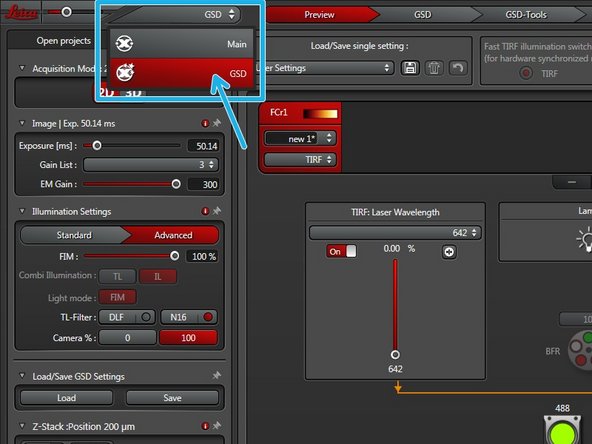Click the save setting floppy disk icon

[x=410, y=68]
